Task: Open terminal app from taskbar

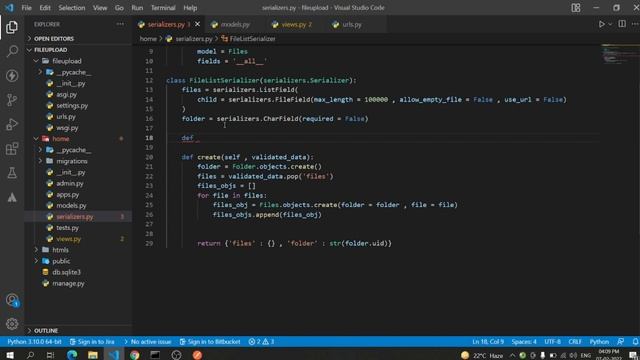Action: (155, 355)
